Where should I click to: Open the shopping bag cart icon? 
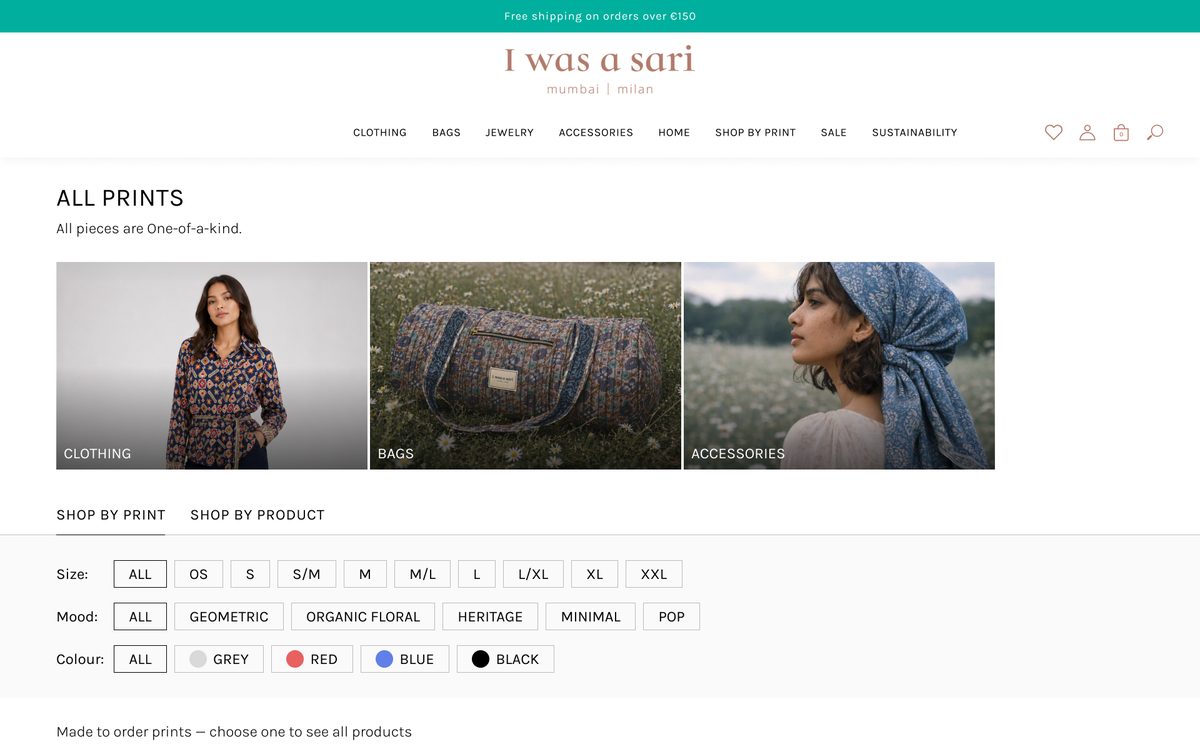[x=1121, y=132]
